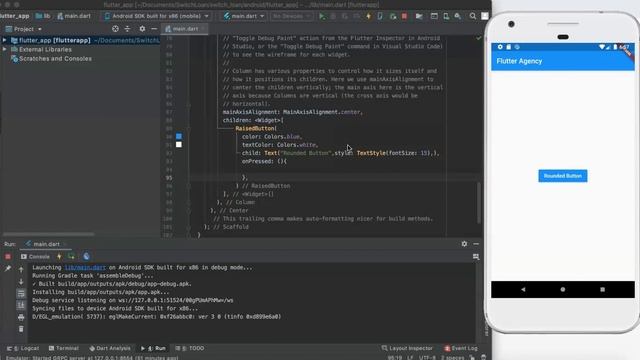Click lib breadcrumb in navigation bar
Image resolution: width=640 pixels, height=360 pixels.
(43, 16)
